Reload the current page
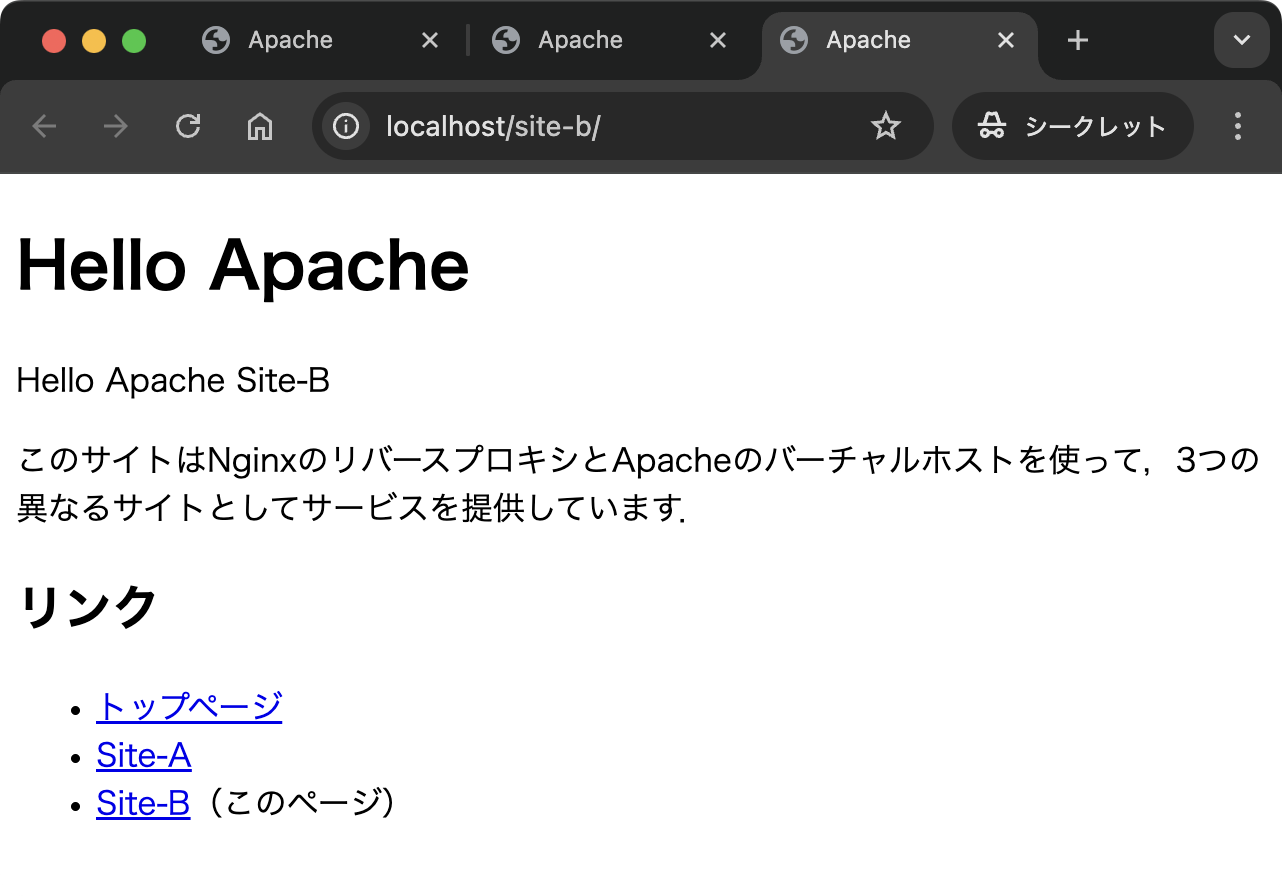The width and height of the screenshot is (1282, 896). click(x=188, y=127)
